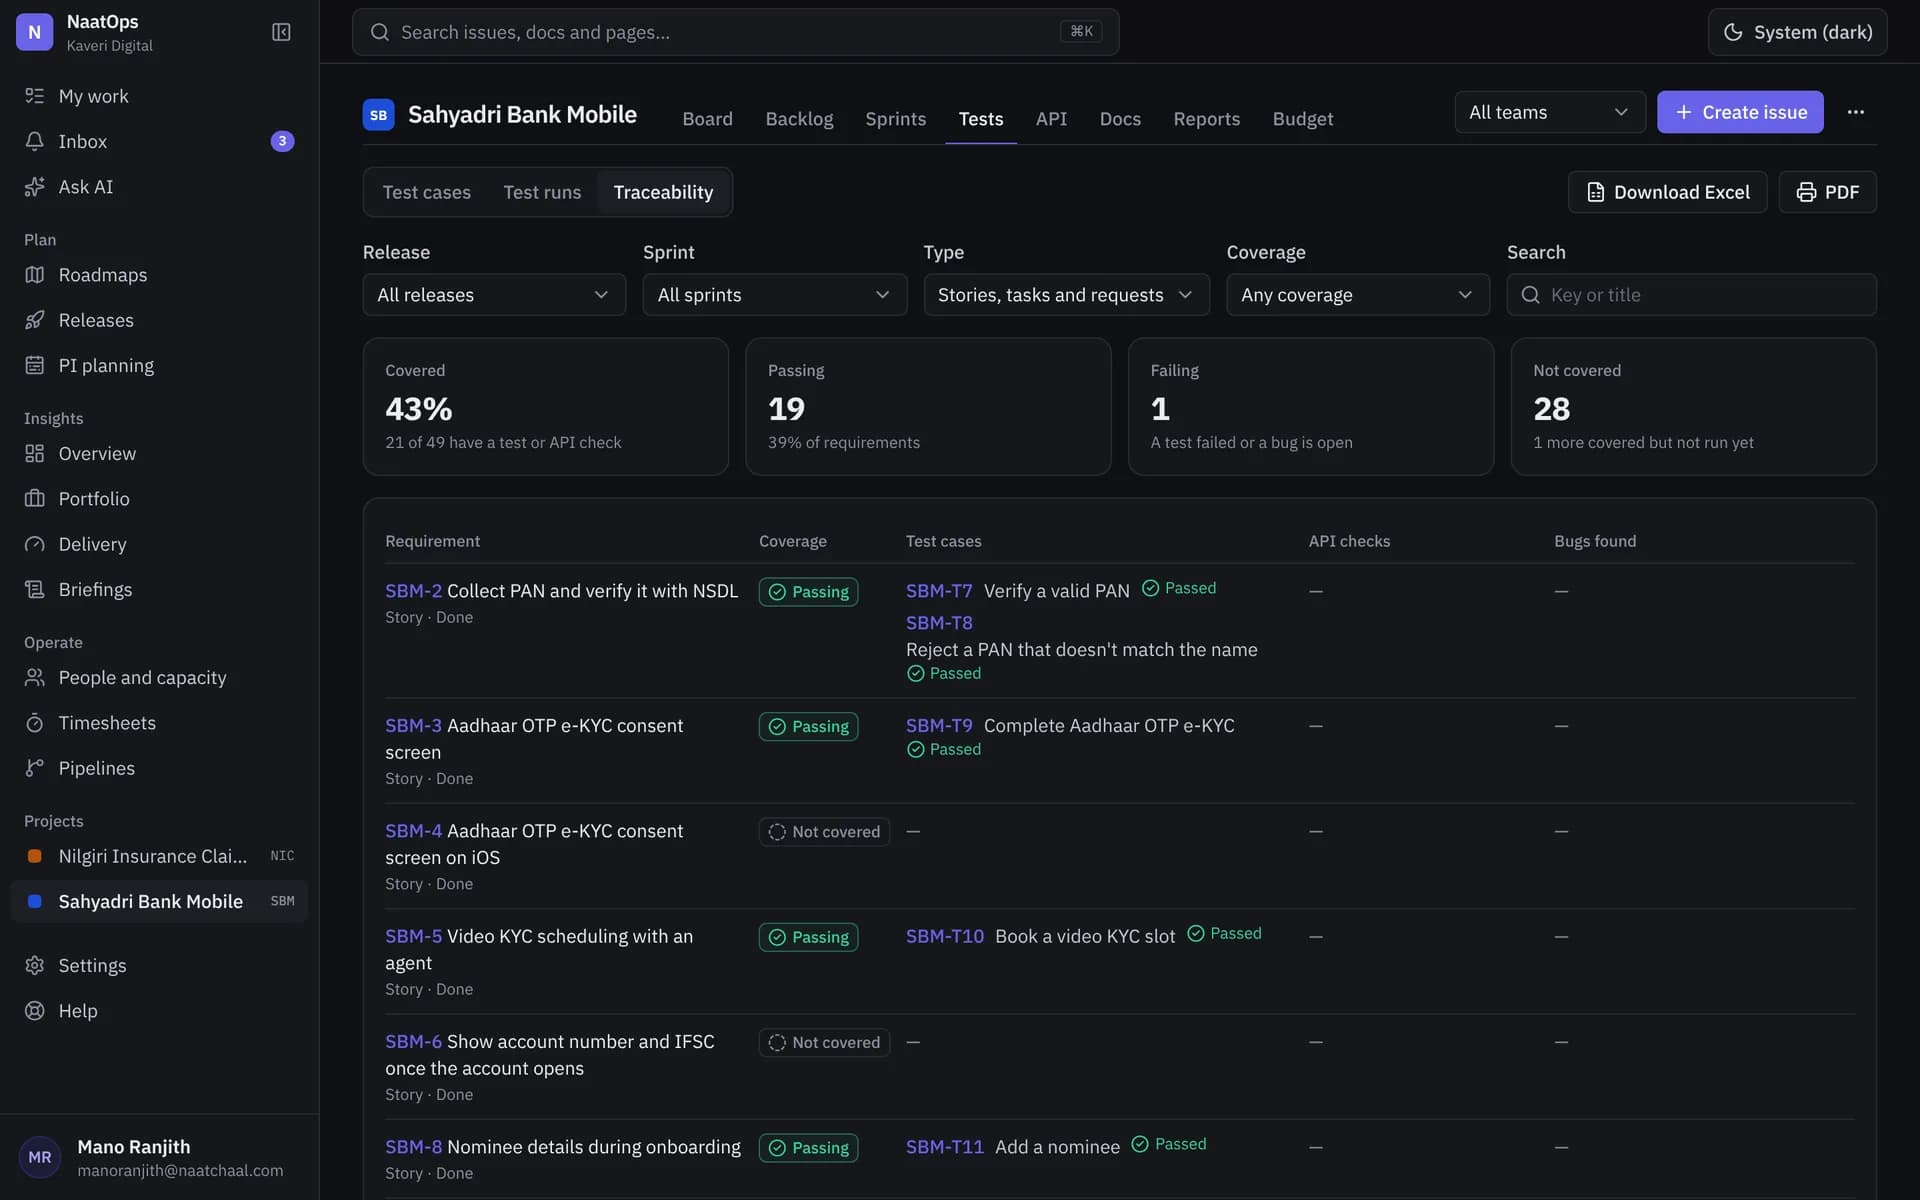Click Download Excel button

point(1667,192)
